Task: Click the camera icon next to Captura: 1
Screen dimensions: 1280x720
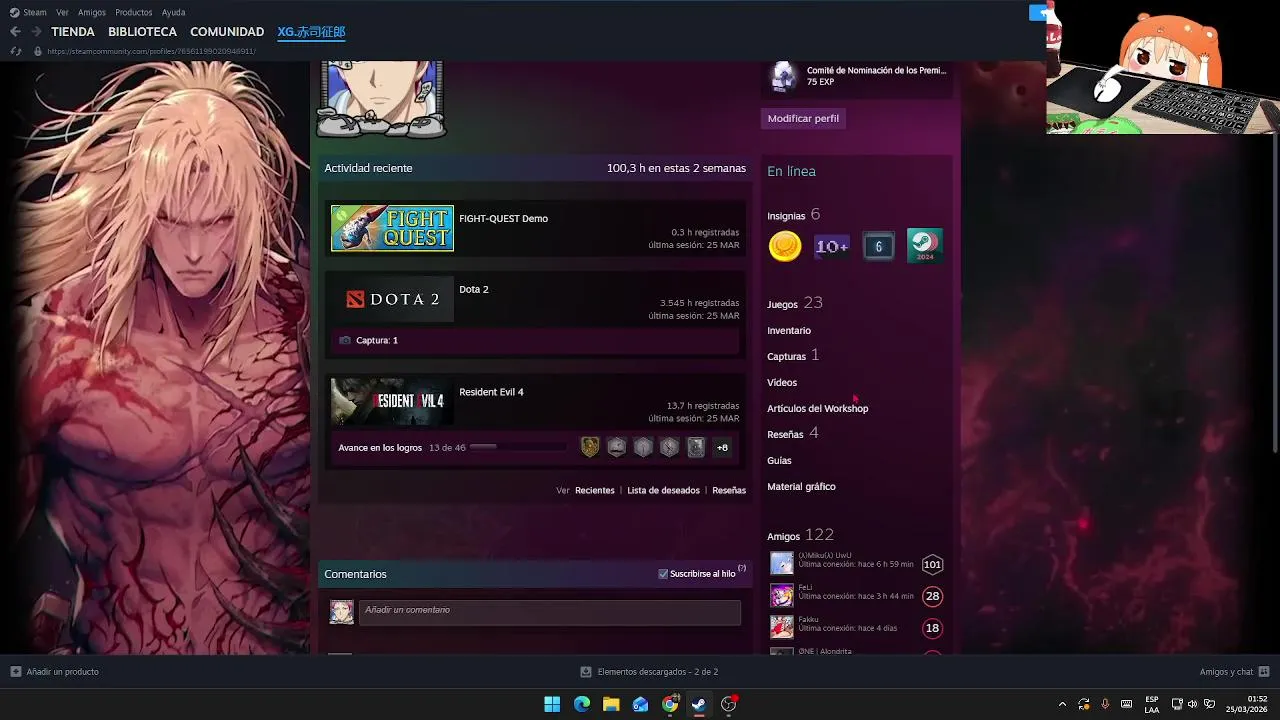Action: [x=345, y=340]
